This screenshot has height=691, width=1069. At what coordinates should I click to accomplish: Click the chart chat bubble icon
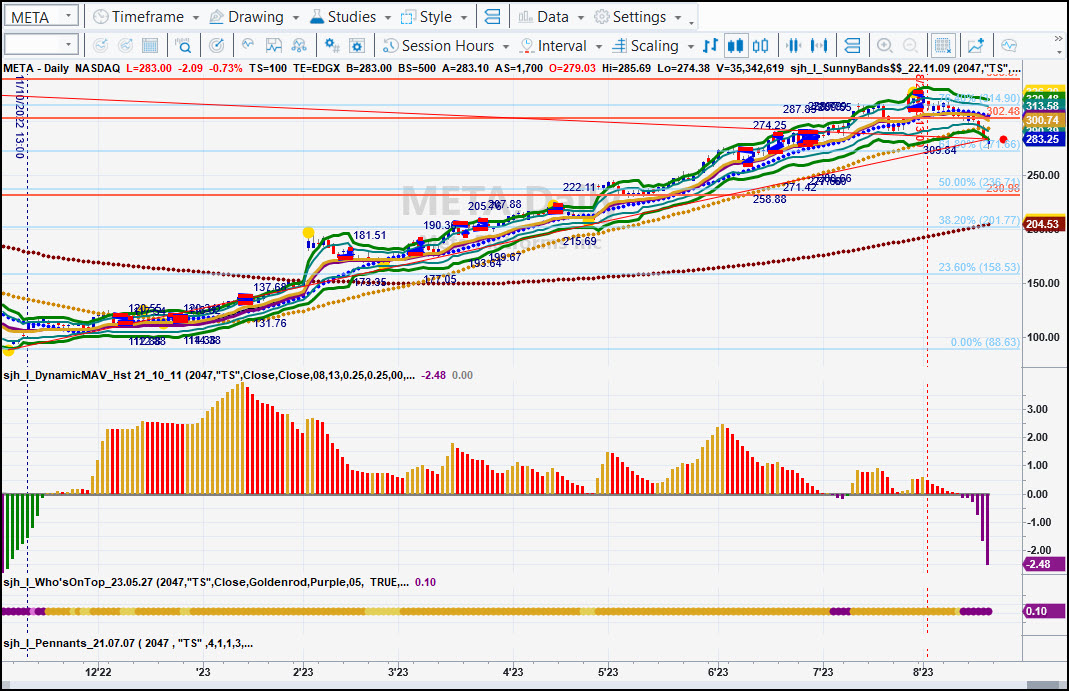pos(1009,46)
